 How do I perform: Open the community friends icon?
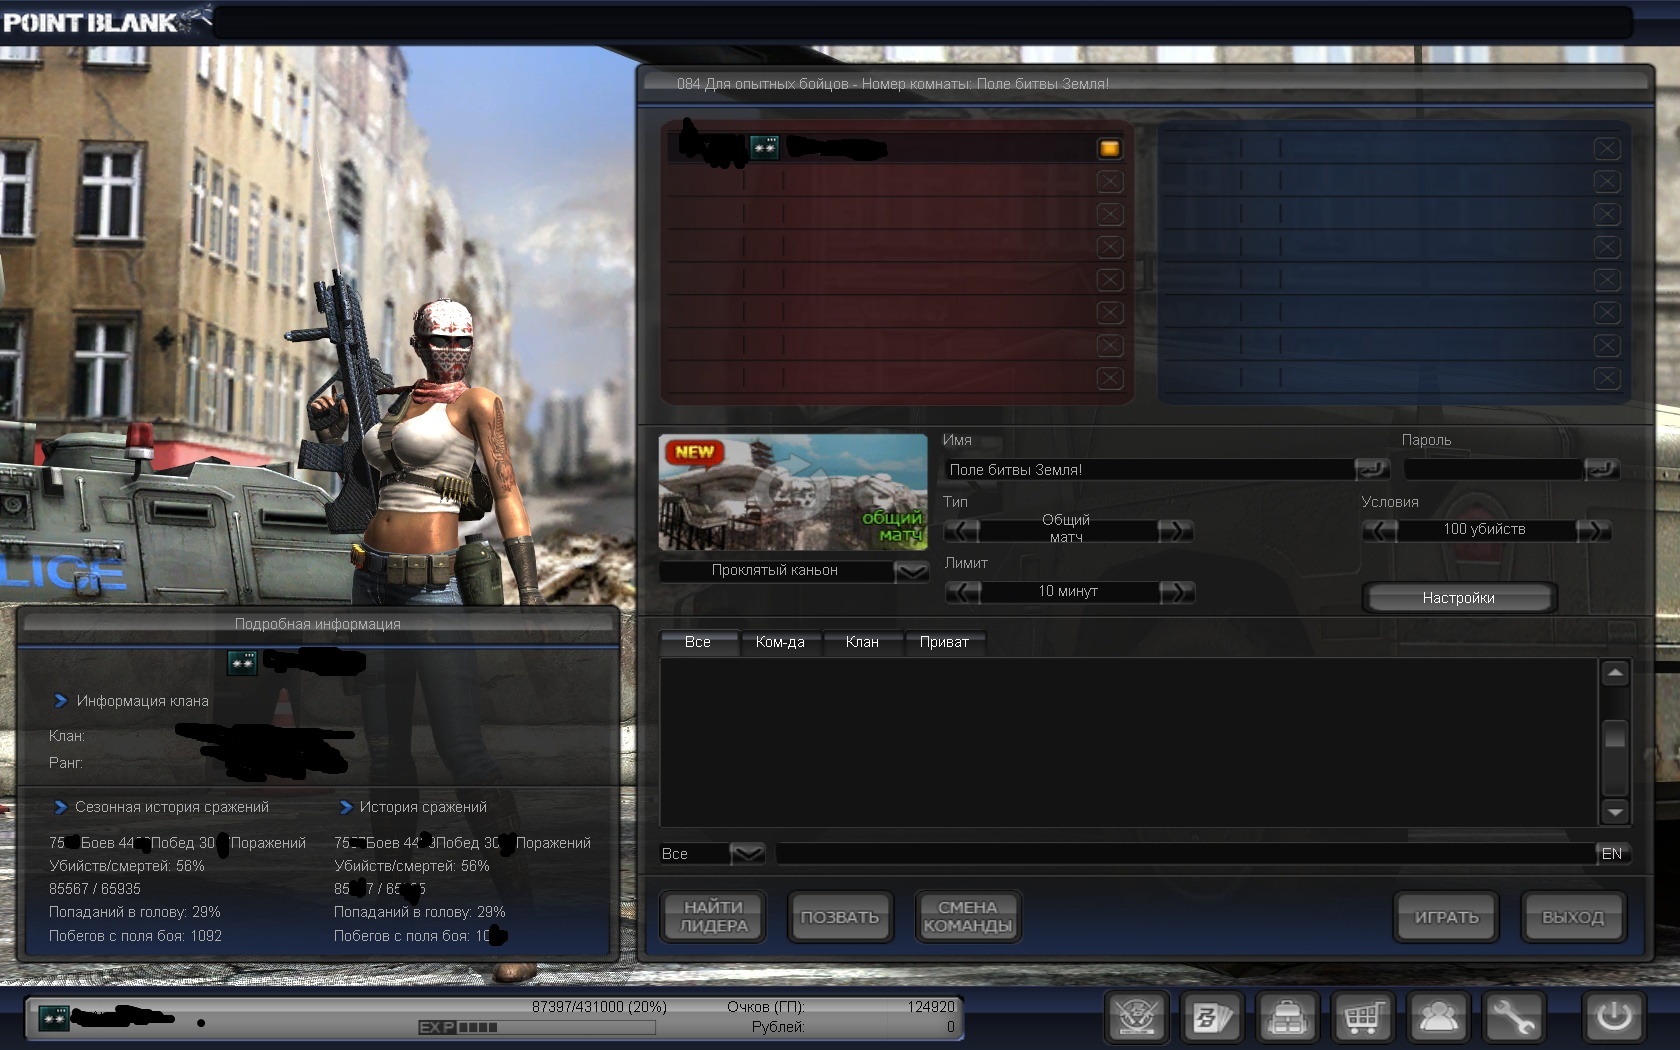tap(1438, 1018)
